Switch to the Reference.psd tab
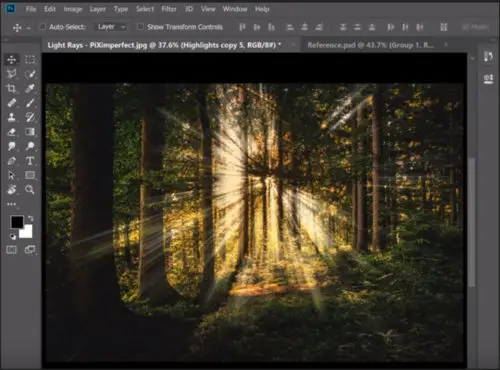This screenshot has width=500, height=370. [x=370, y=45]
